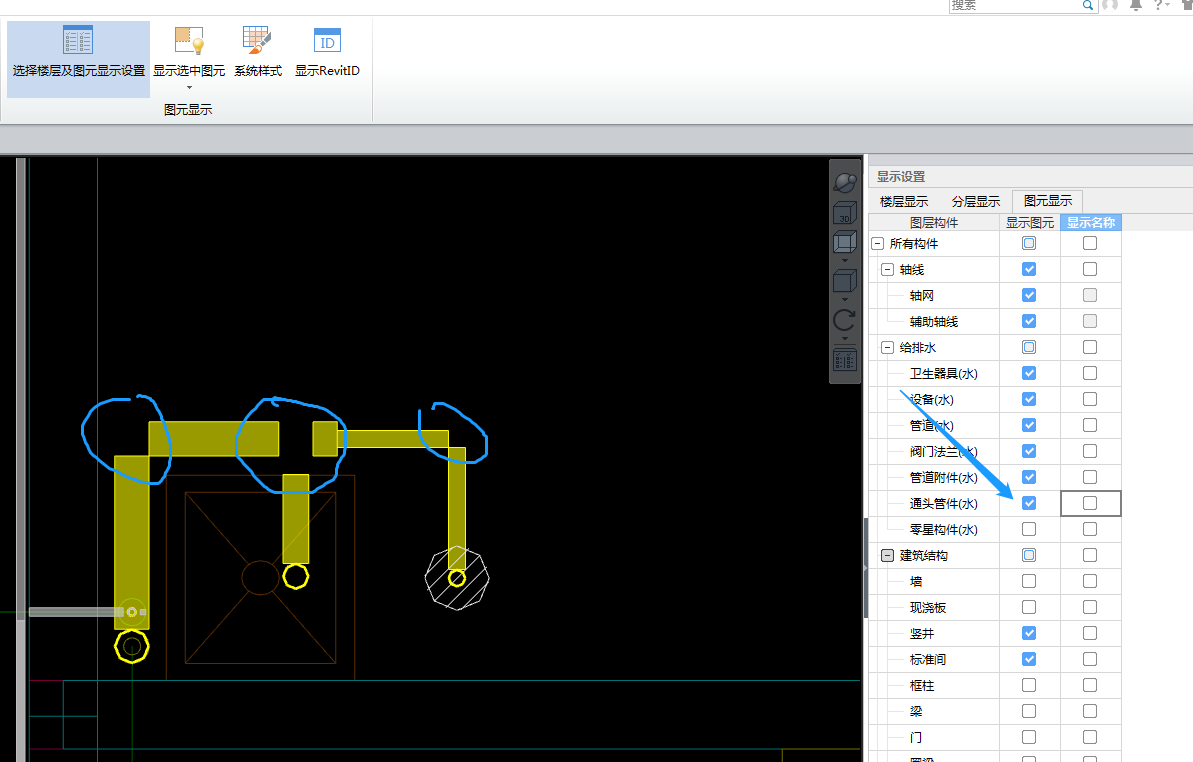Click the display panel collapse handle
The image size is (1193, 762).
click(x=866, y=567)
